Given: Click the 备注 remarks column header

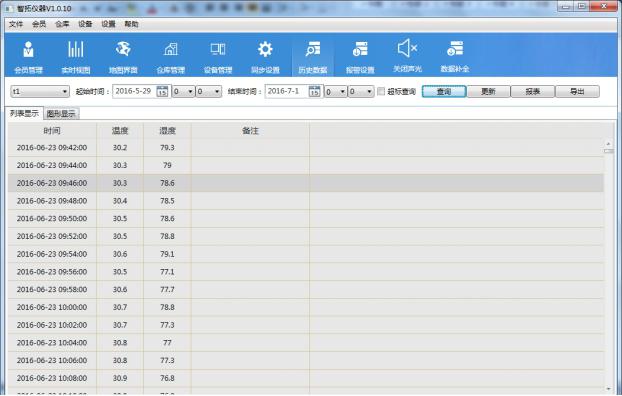Looking at the screenshot, I should point(250,131).
